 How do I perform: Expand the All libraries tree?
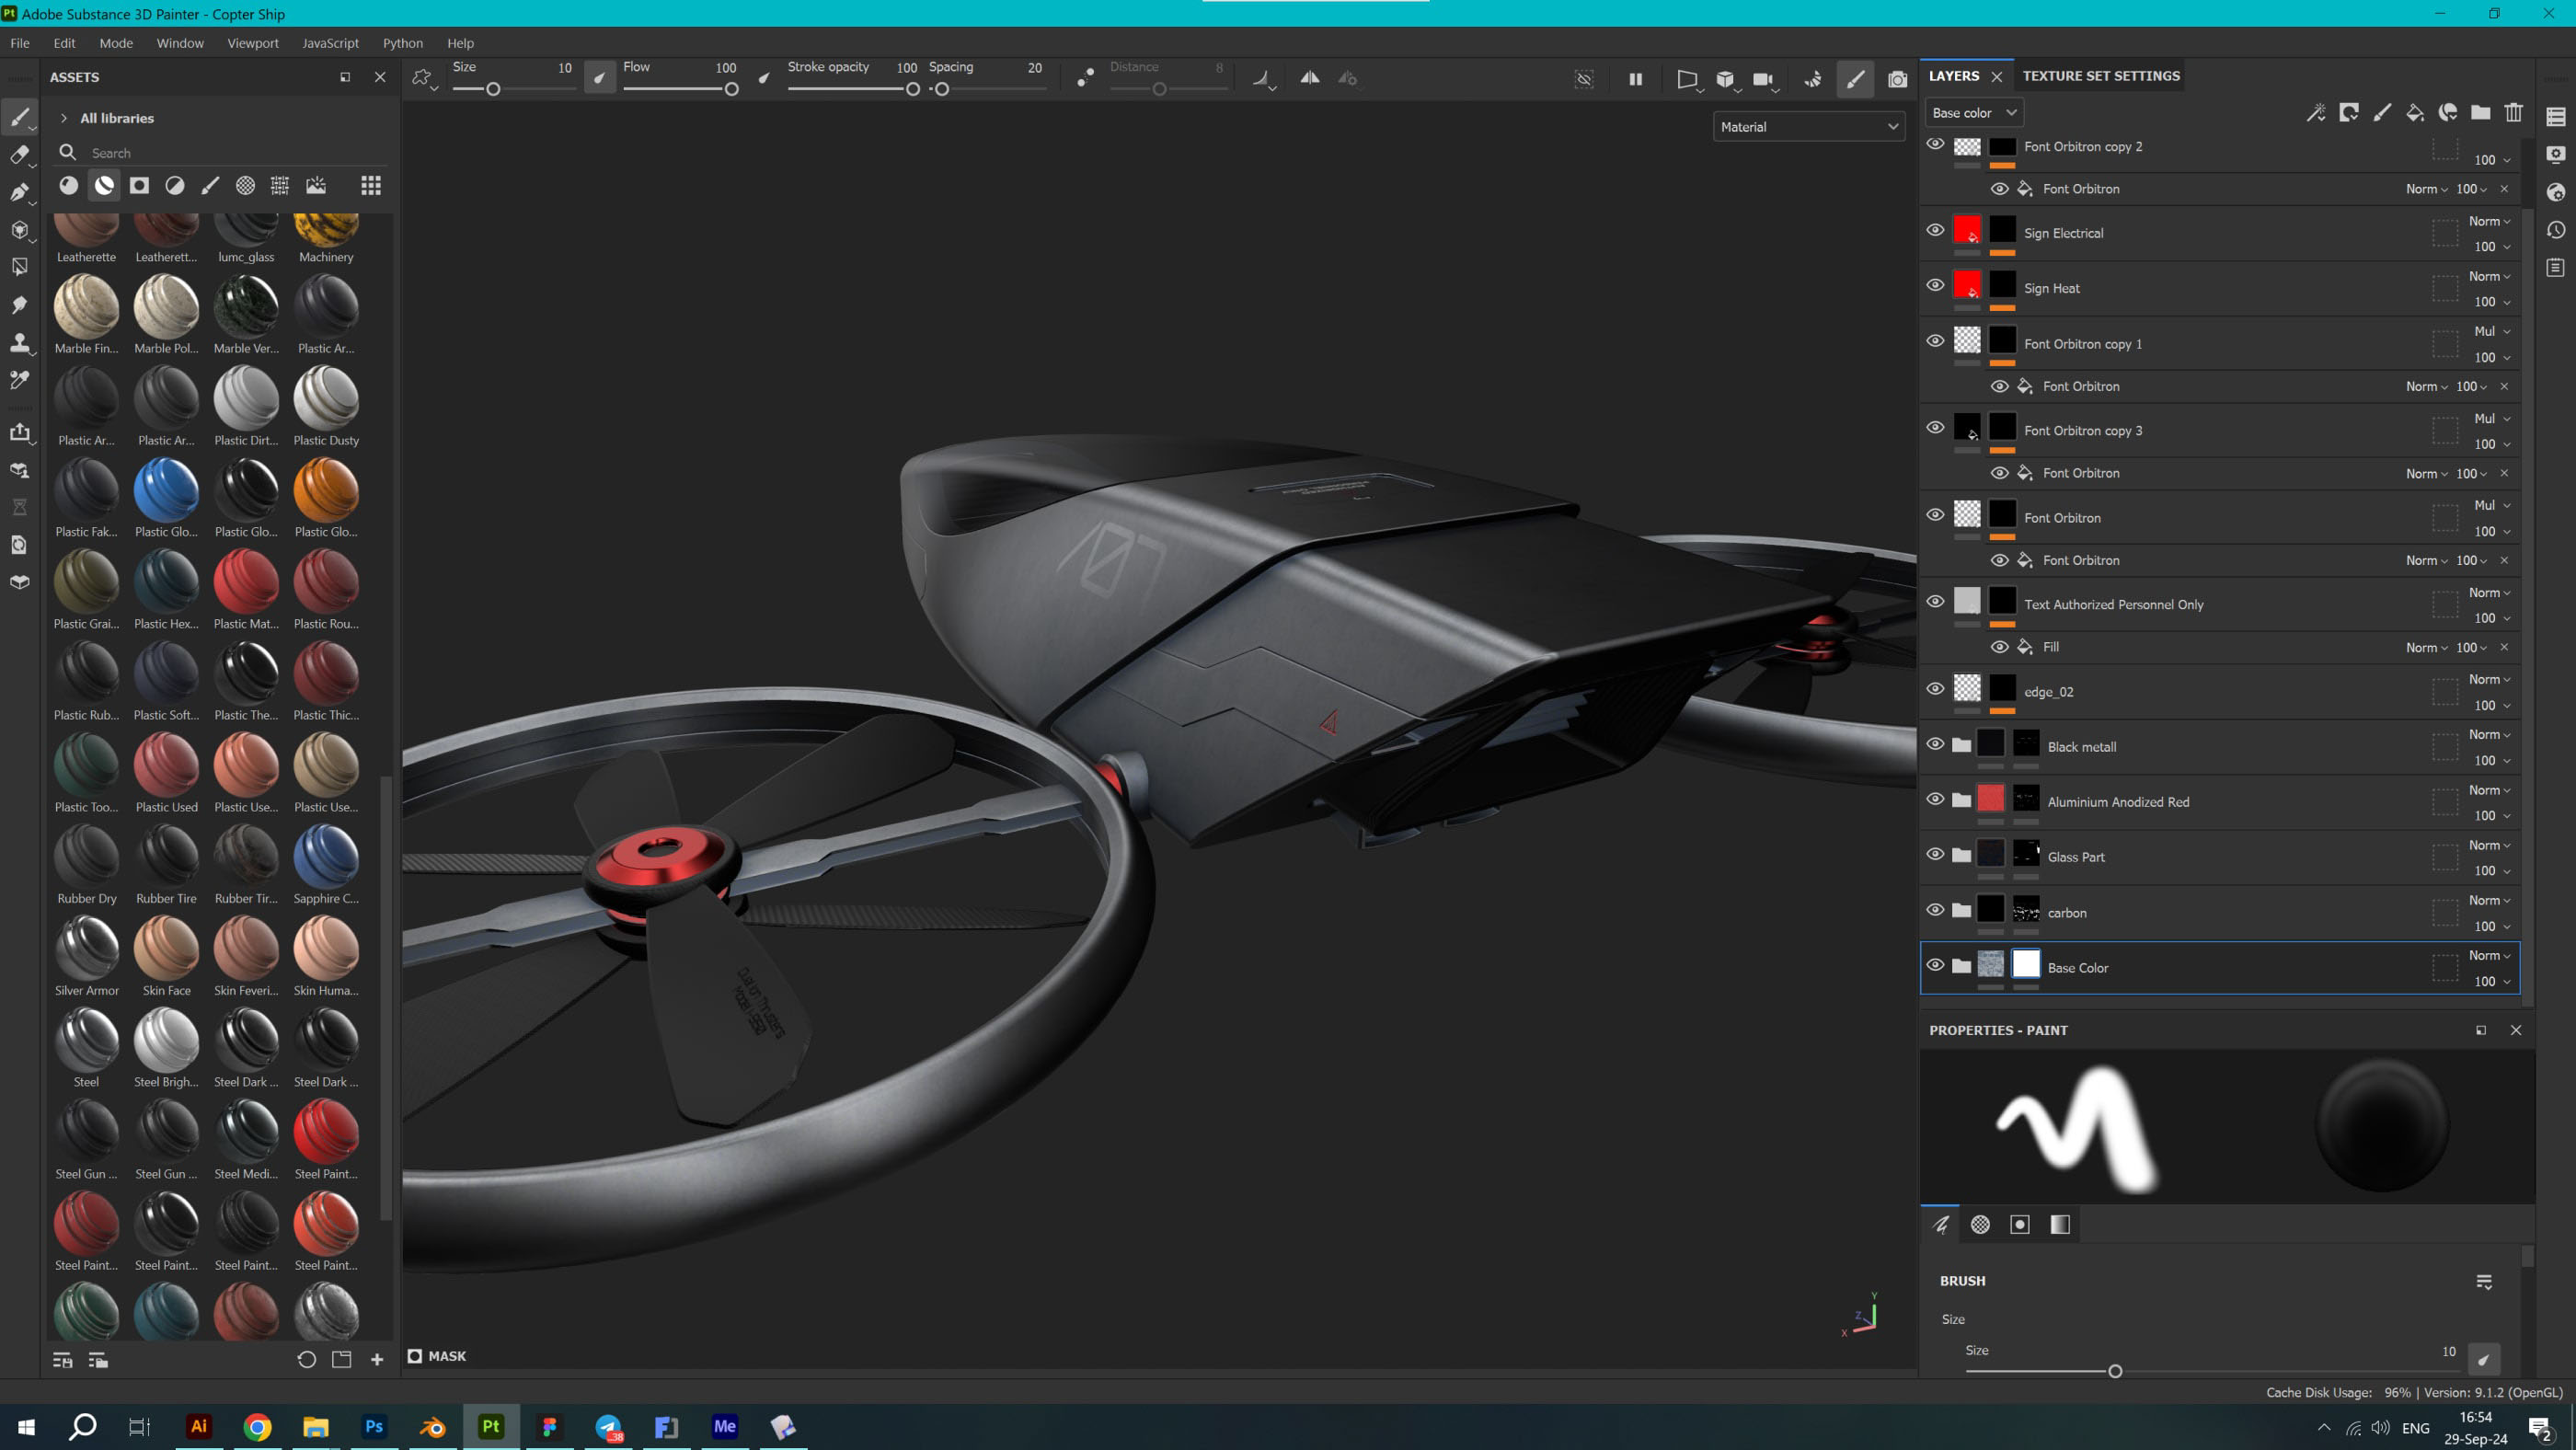point(64,118)
